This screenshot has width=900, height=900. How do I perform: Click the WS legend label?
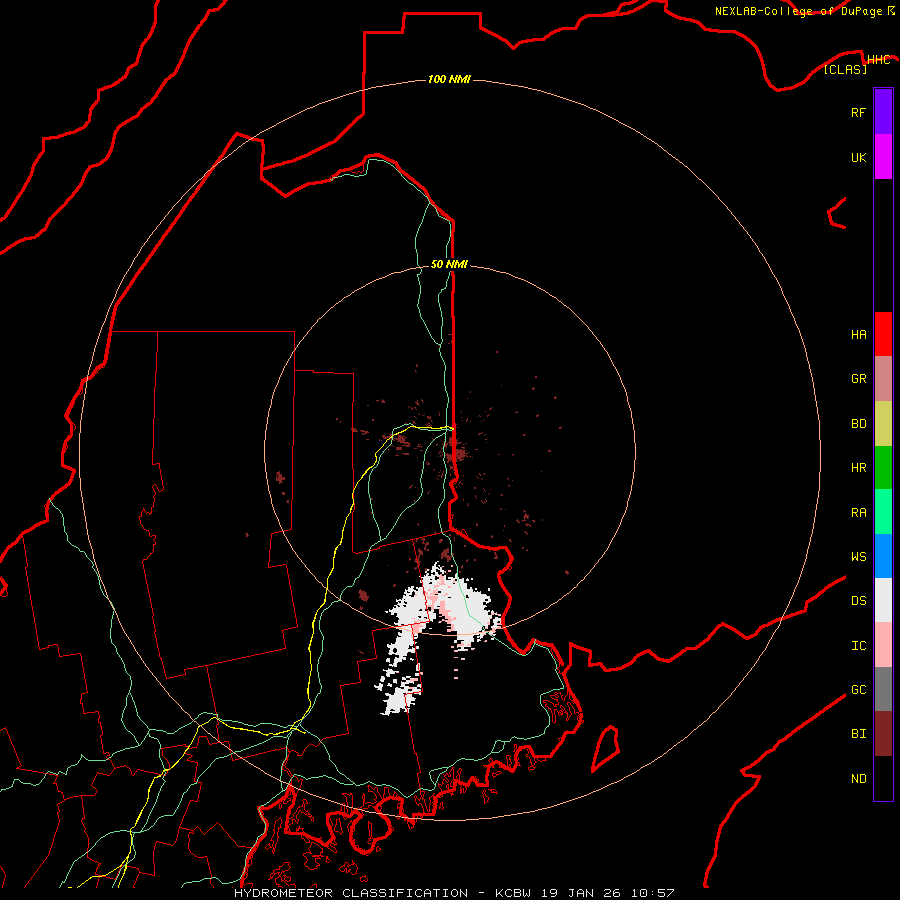tap(858, 557)
